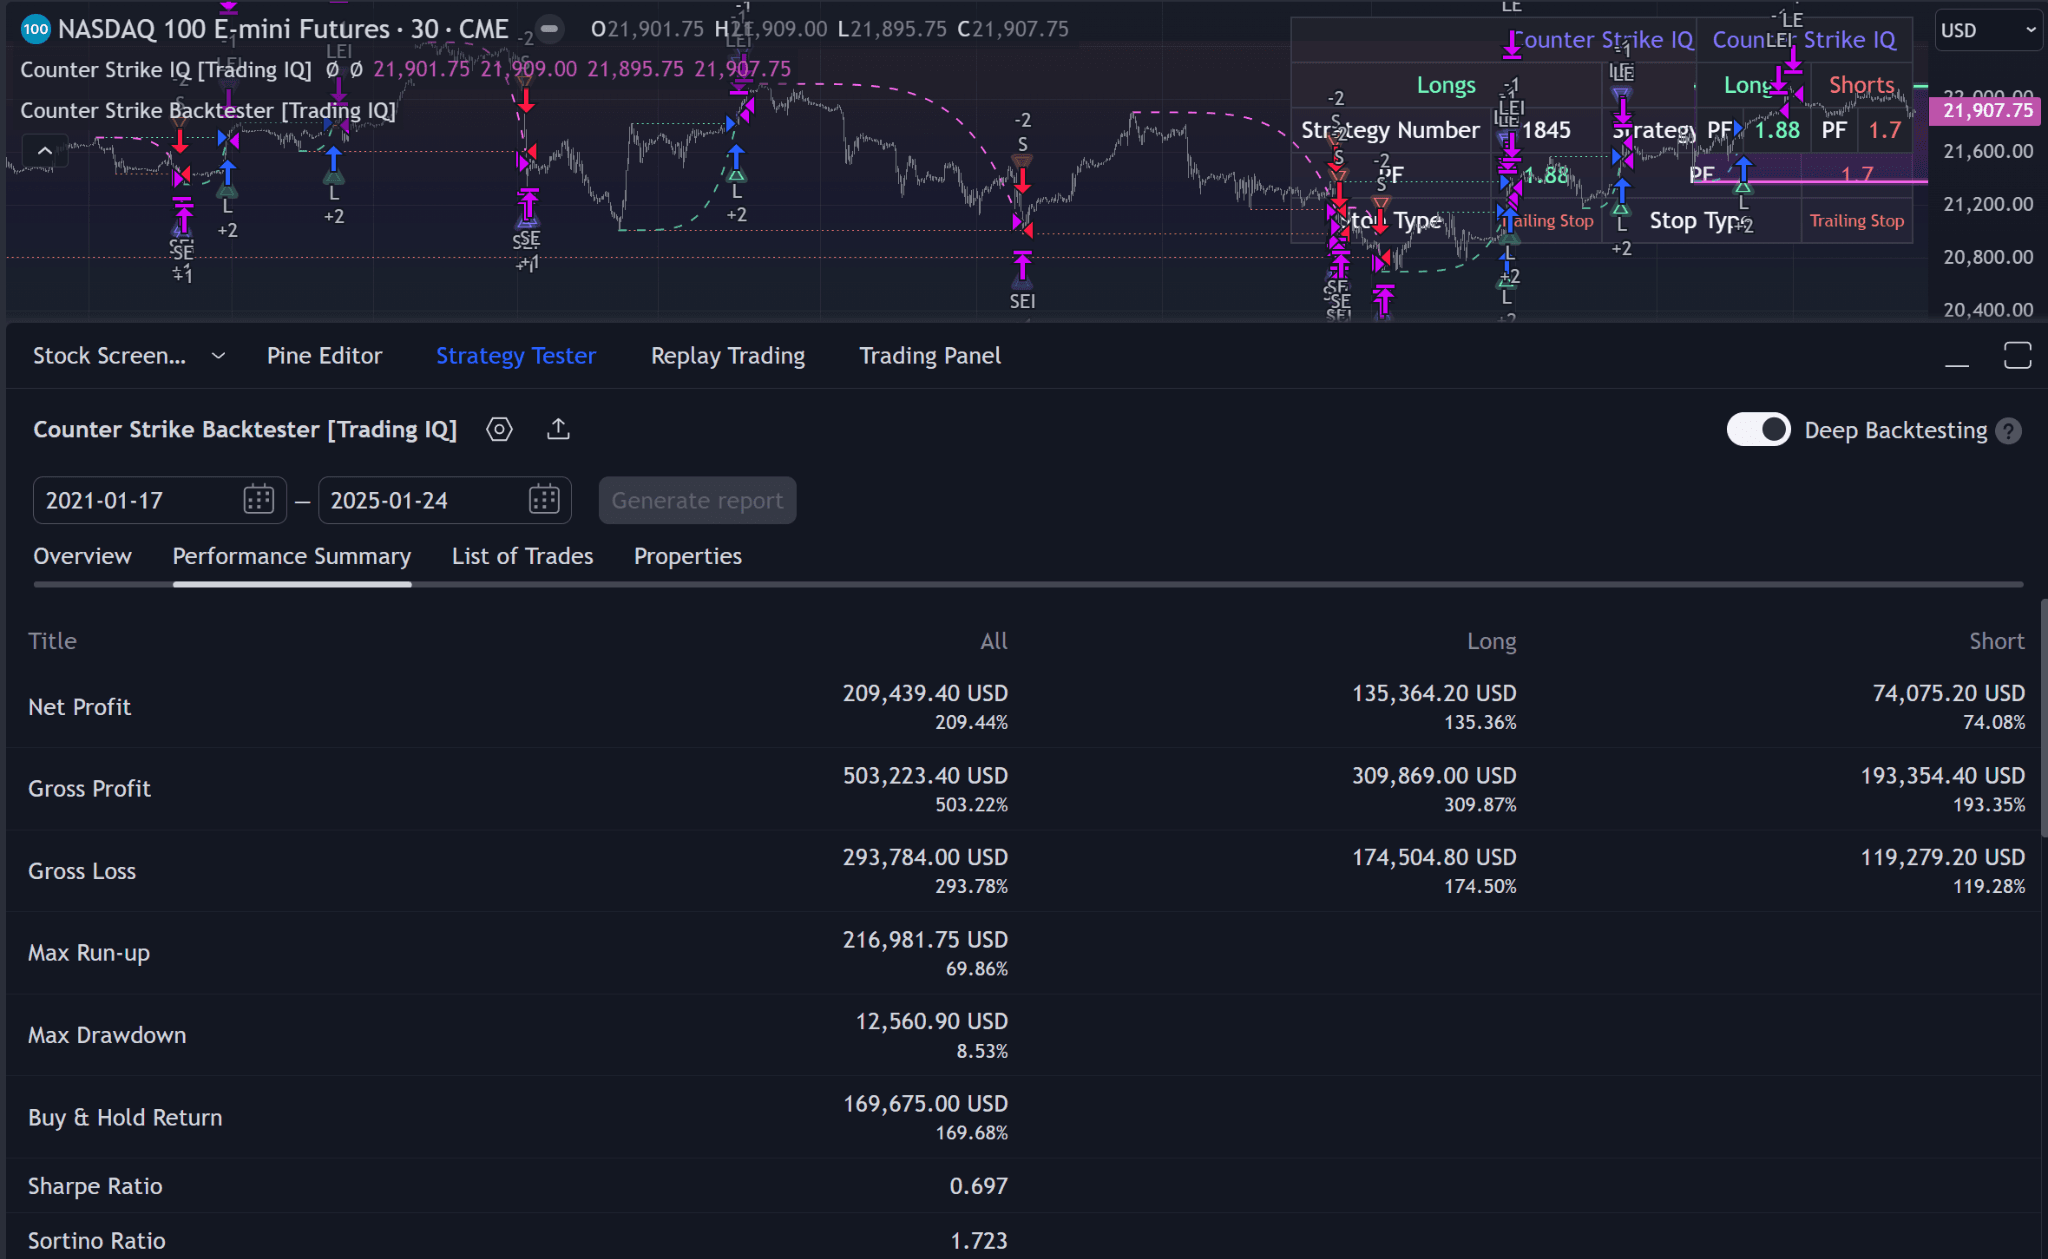The image size is (2048, 1259).
Task: Click the 20,800.00 price axis label
Action: click(x=1987, y=257)
